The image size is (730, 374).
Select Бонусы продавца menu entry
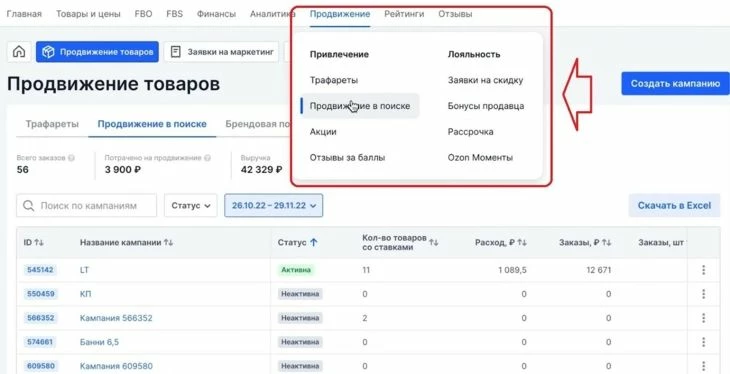pyautogui.click(x=486, y=106)
